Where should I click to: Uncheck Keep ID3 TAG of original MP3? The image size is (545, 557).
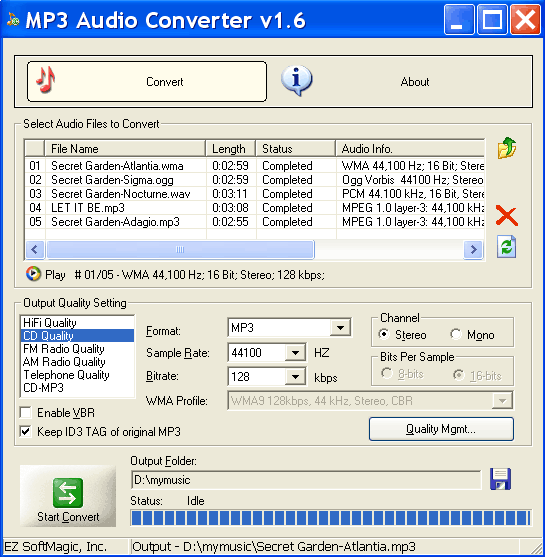point(26,432)
